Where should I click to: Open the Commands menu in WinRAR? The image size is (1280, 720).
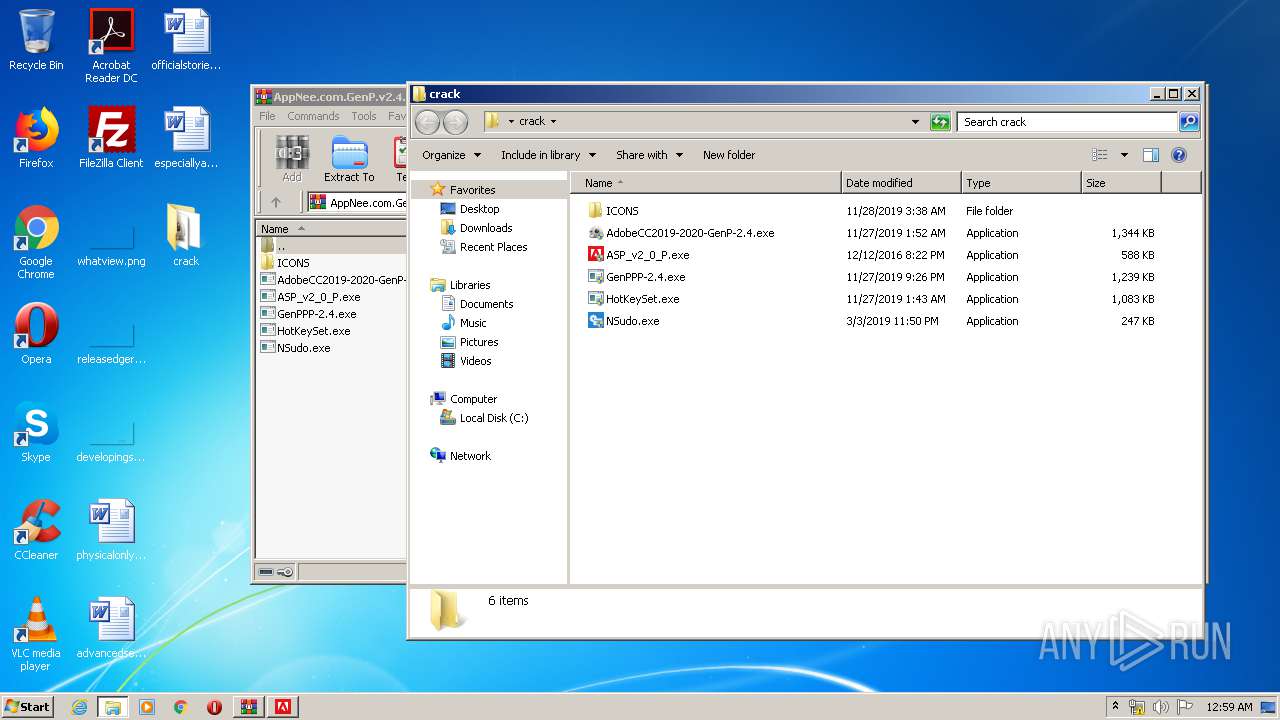313,116
